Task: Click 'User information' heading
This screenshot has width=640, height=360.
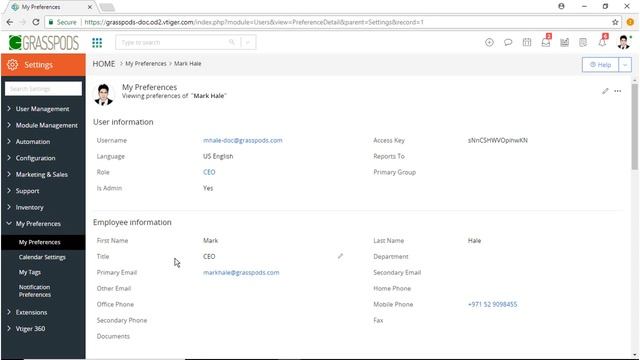Action: [x=123, y=122]
